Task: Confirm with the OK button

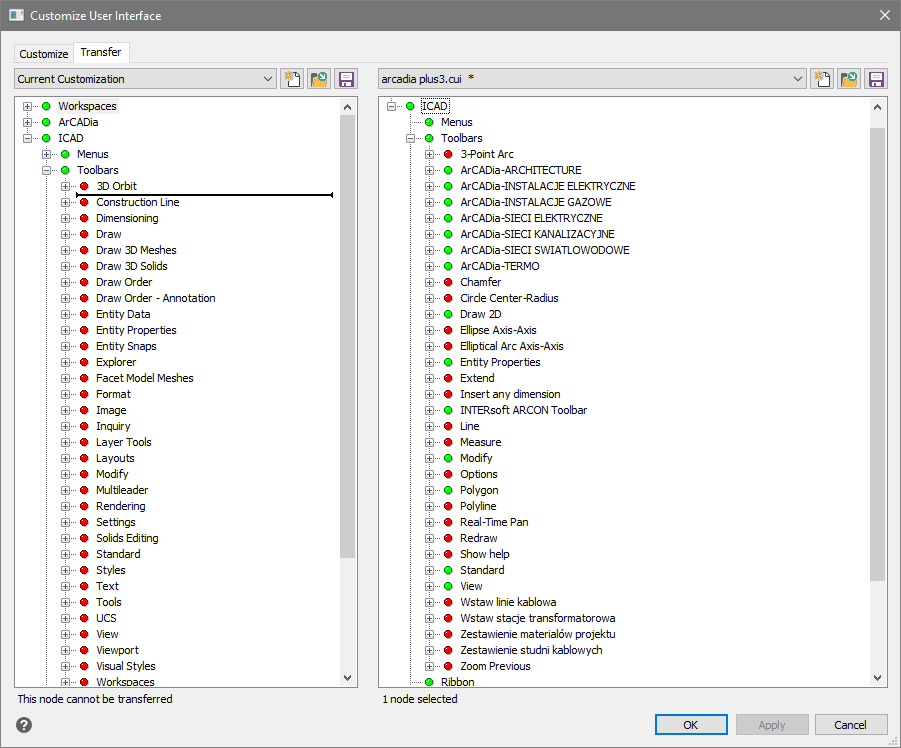Action: 691,725
